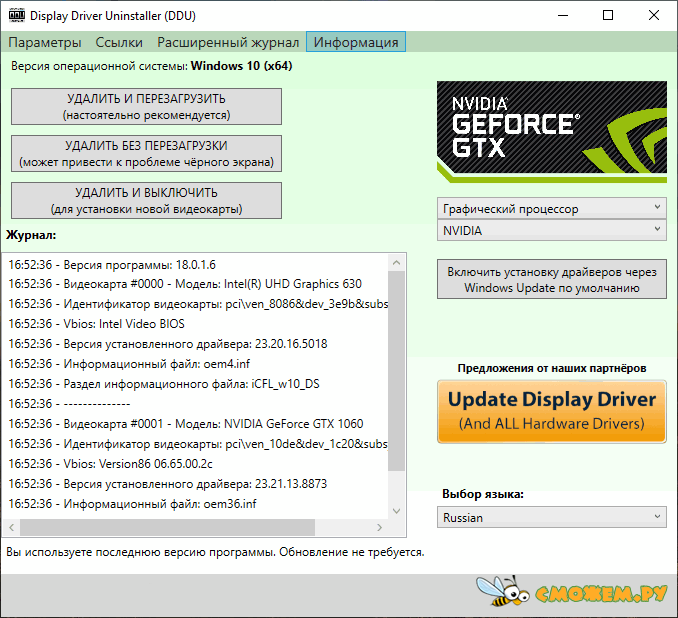Screen dimensions: 678x618
Task: Select log line 'Информационный файл: oem4.inf'
Action: click(x=129, y=364)
